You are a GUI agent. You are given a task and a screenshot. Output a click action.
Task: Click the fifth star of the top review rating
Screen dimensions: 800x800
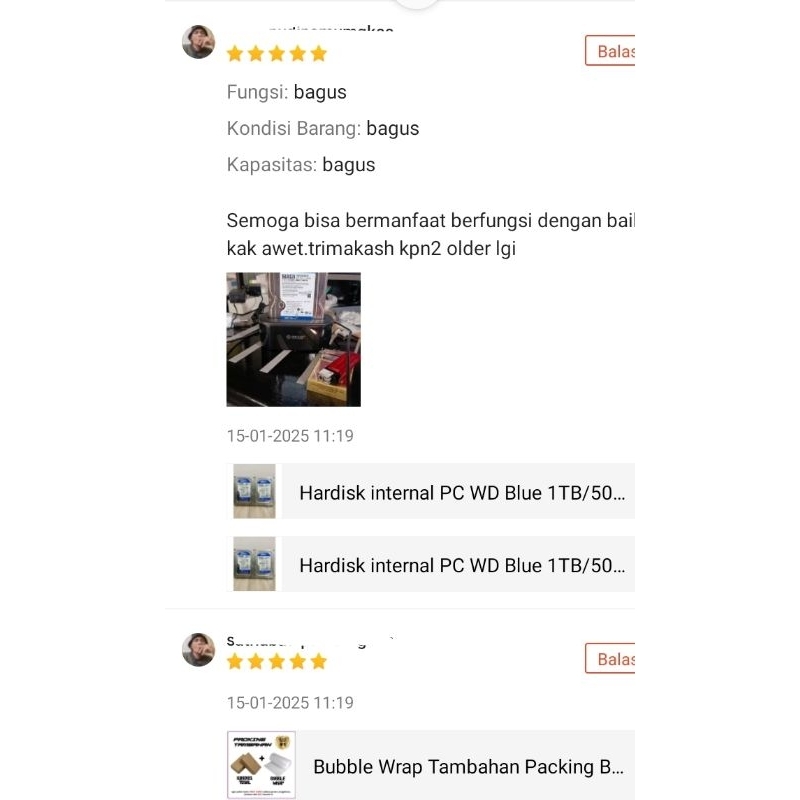318,53
